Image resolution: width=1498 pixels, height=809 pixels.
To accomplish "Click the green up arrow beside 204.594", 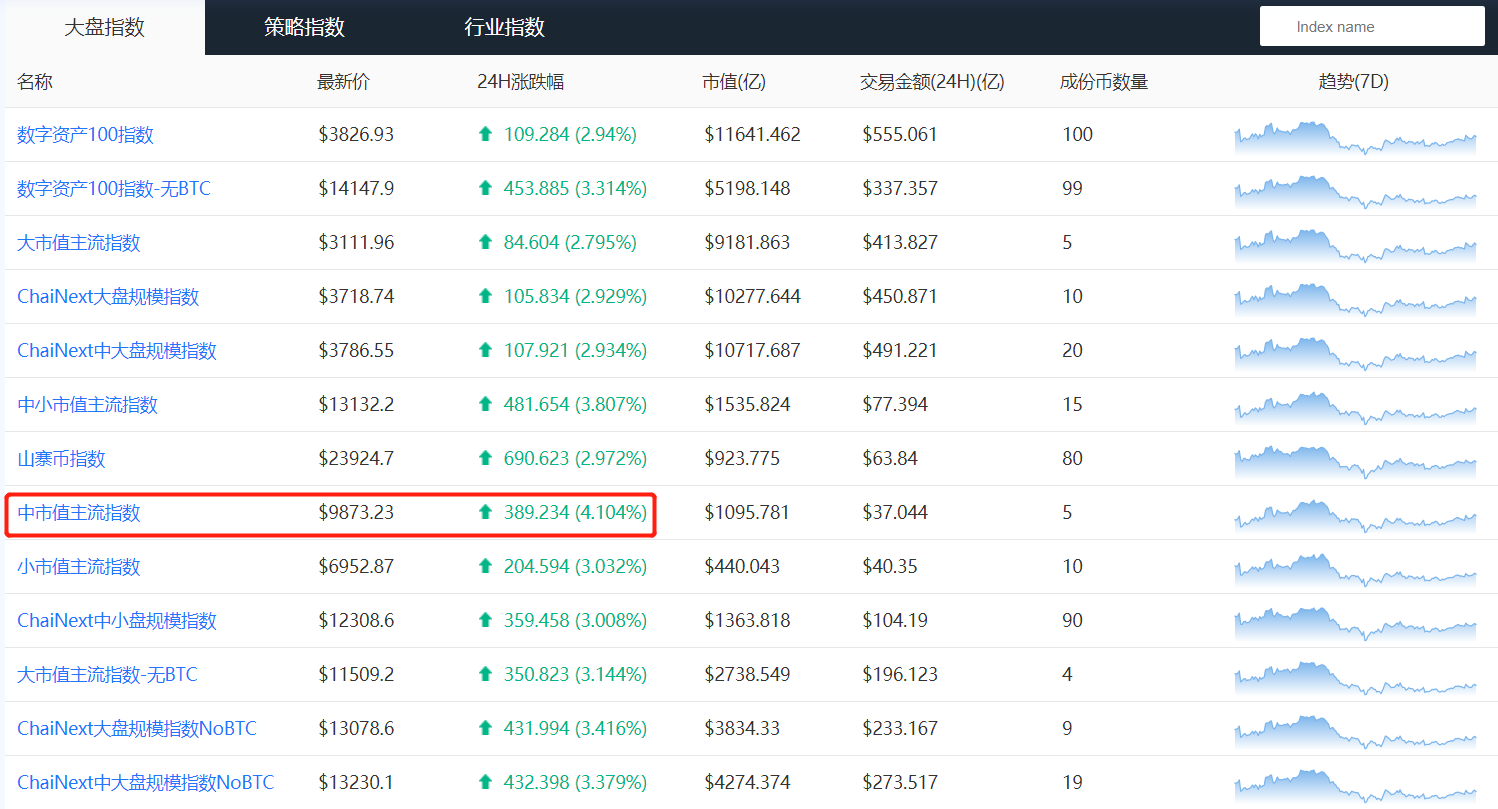I will (x=486, y=566).
